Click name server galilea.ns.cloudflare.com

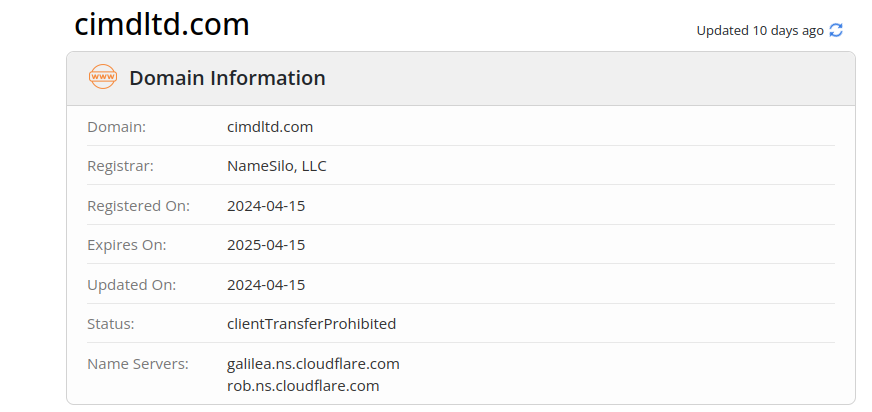[313, 363]
